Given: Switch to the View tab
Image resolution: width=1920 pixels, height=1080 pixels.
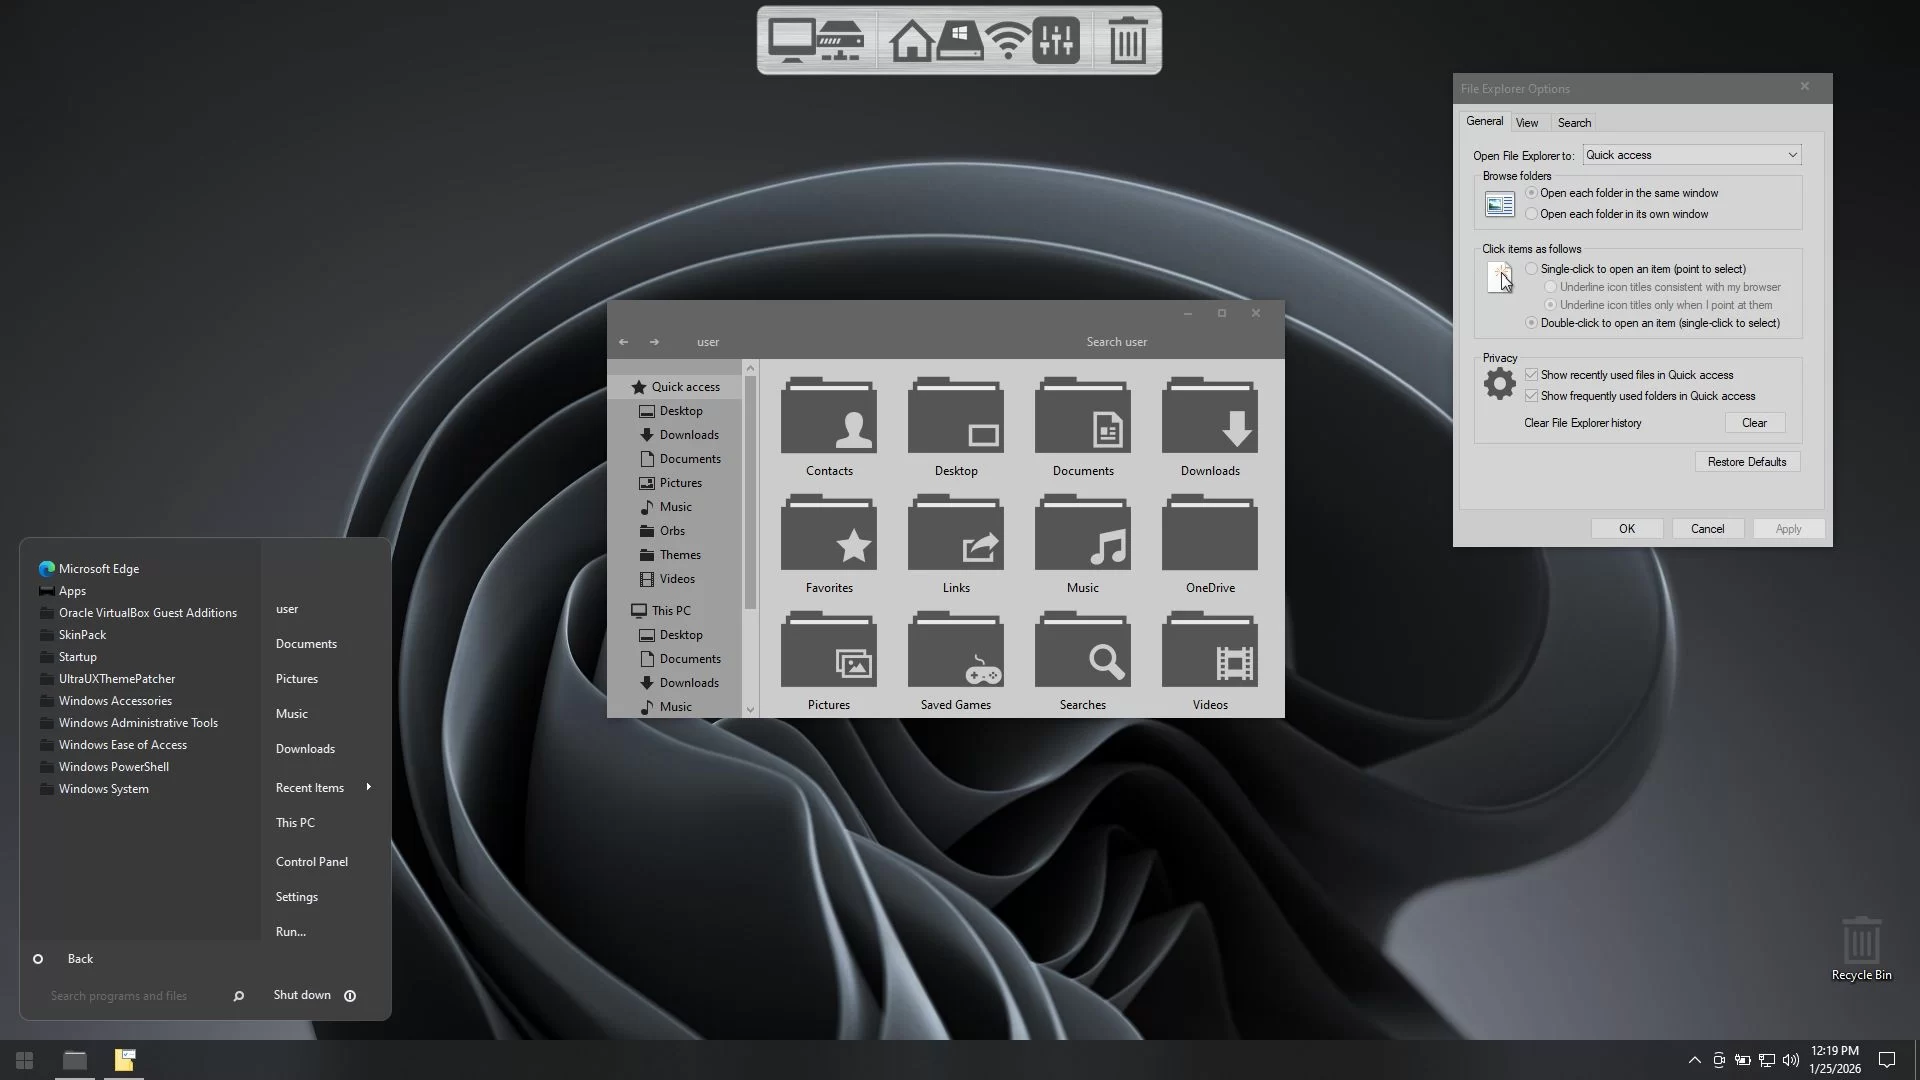Looking at the screenshot, I should (1526, 123).
